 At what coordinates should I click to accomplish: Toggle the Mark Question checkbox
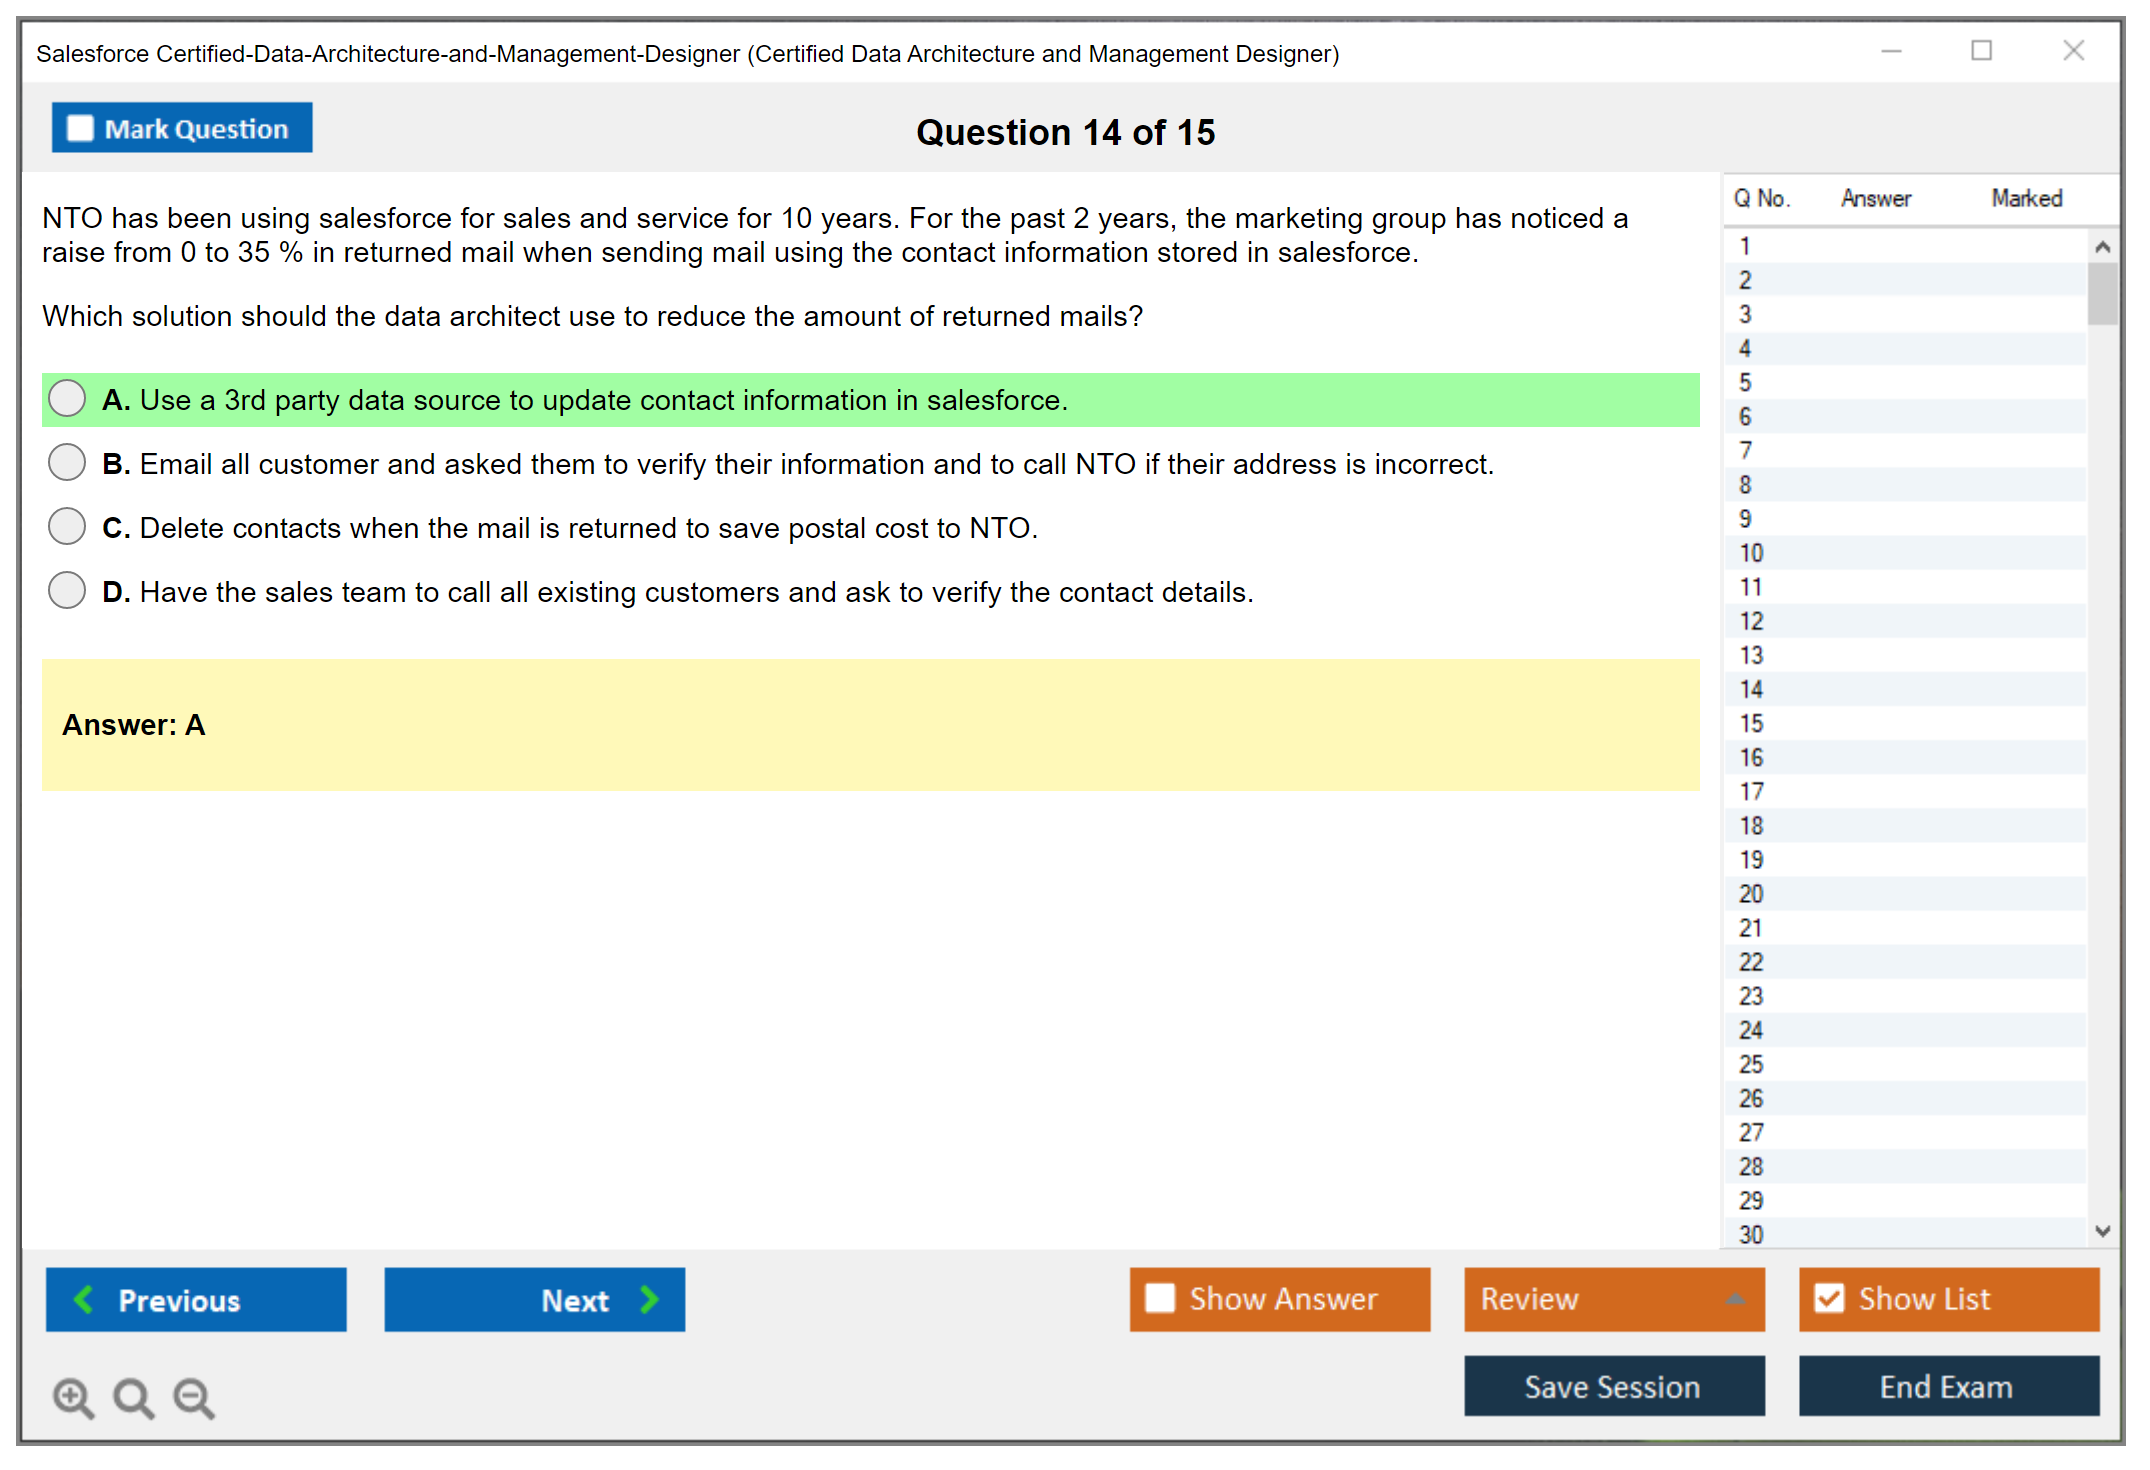coord(80,129)
